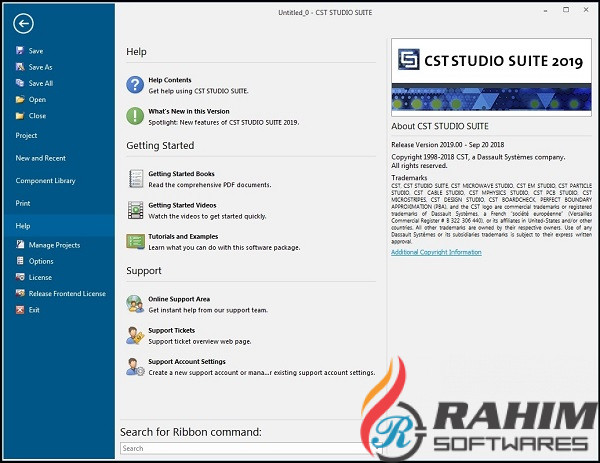The height and width of the screenshot is (463, 600).
Task: Click the Release Frontend License icon
Action: point(20,293)
